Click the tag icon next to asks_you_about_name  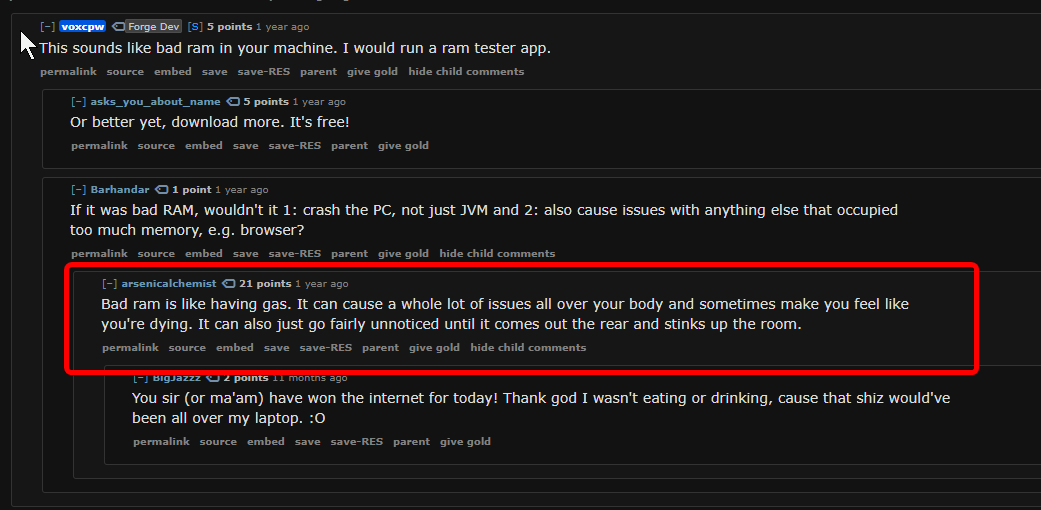tap(233, 102)
